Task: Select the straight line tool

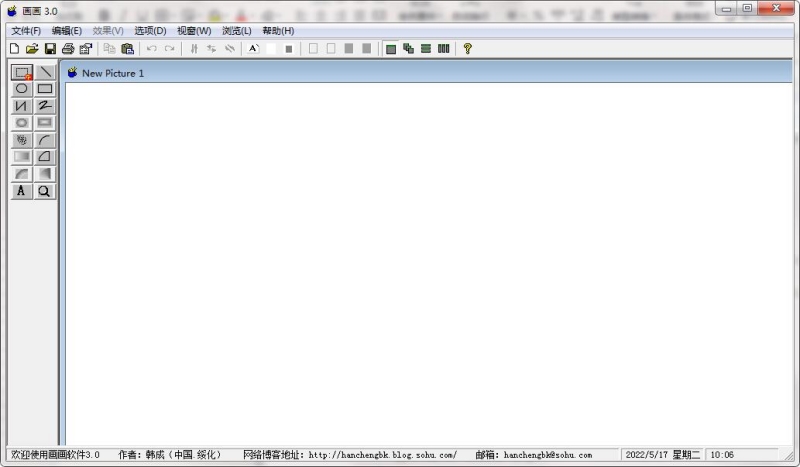Action: [45, 72]
